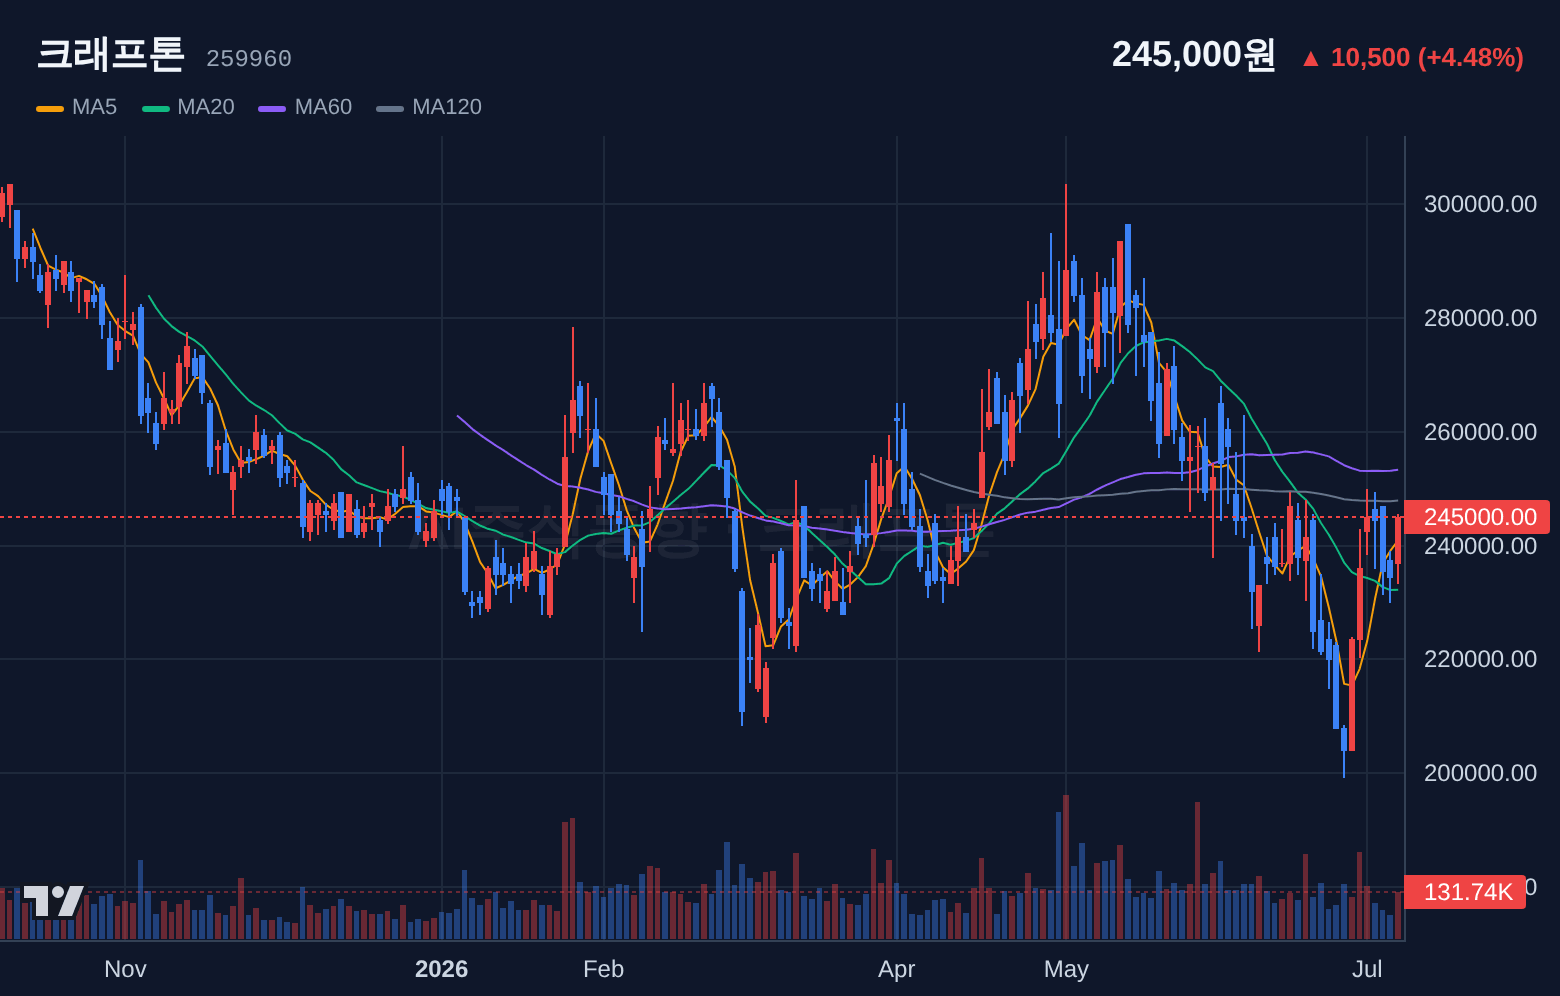
Task: Toggle the MA20 legend label
Action: point(205,107)
